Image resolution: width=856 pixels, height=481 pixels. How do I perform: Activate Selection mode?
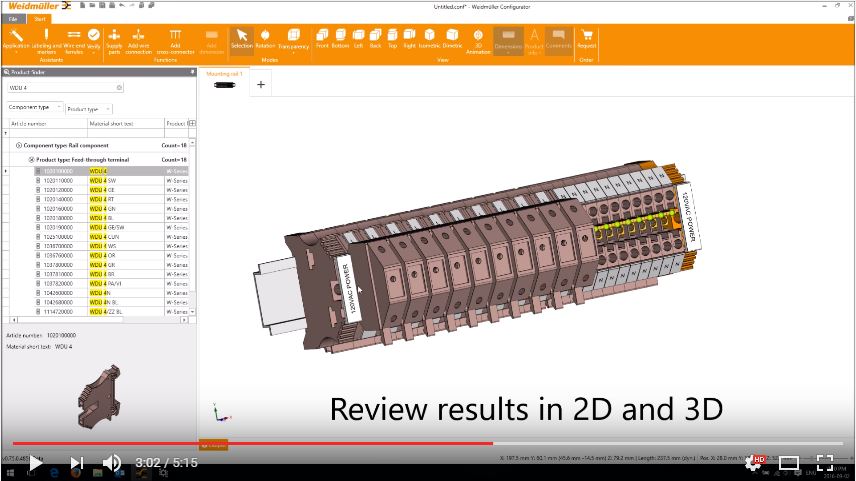tap(241, 39)
